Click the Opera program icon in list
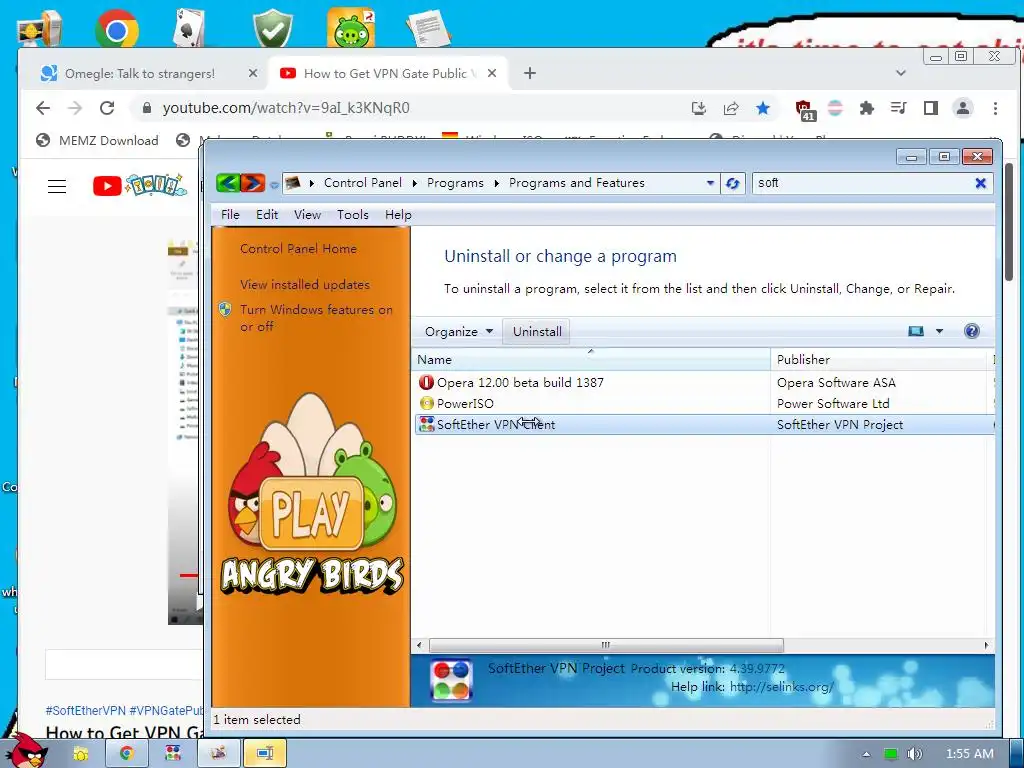The width and height of the screenshot is (1024, 768). pyautogui.click(x=426, y=383)
